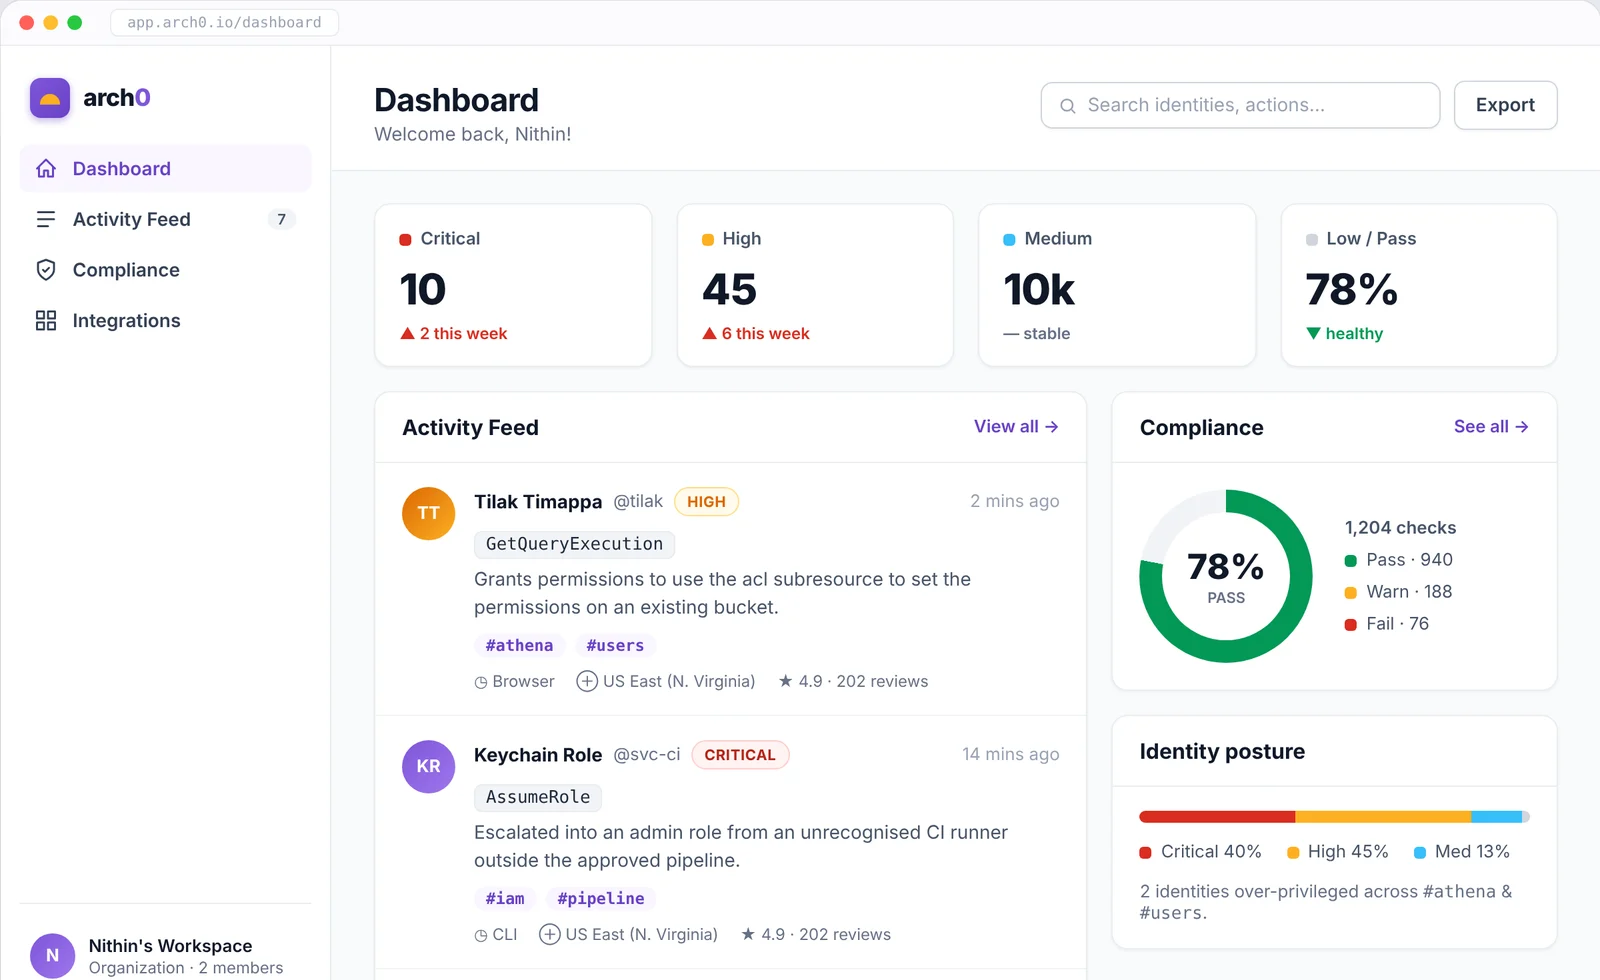Click the #users tag

click(x=615, y=646)
